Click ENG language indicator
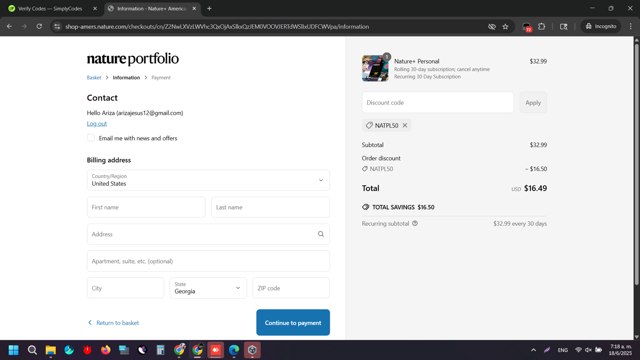 tap(562, 350)
